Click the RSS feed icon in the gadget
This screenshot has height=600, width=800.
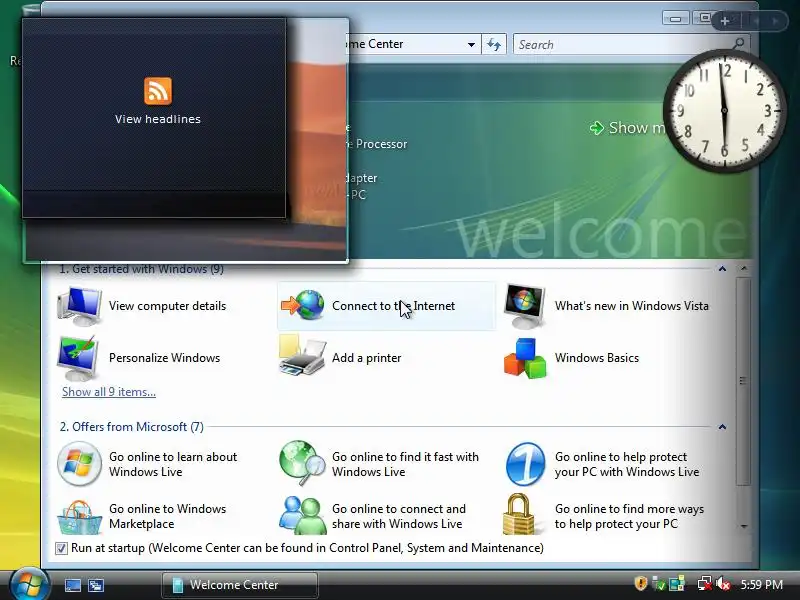click(158, 91)
